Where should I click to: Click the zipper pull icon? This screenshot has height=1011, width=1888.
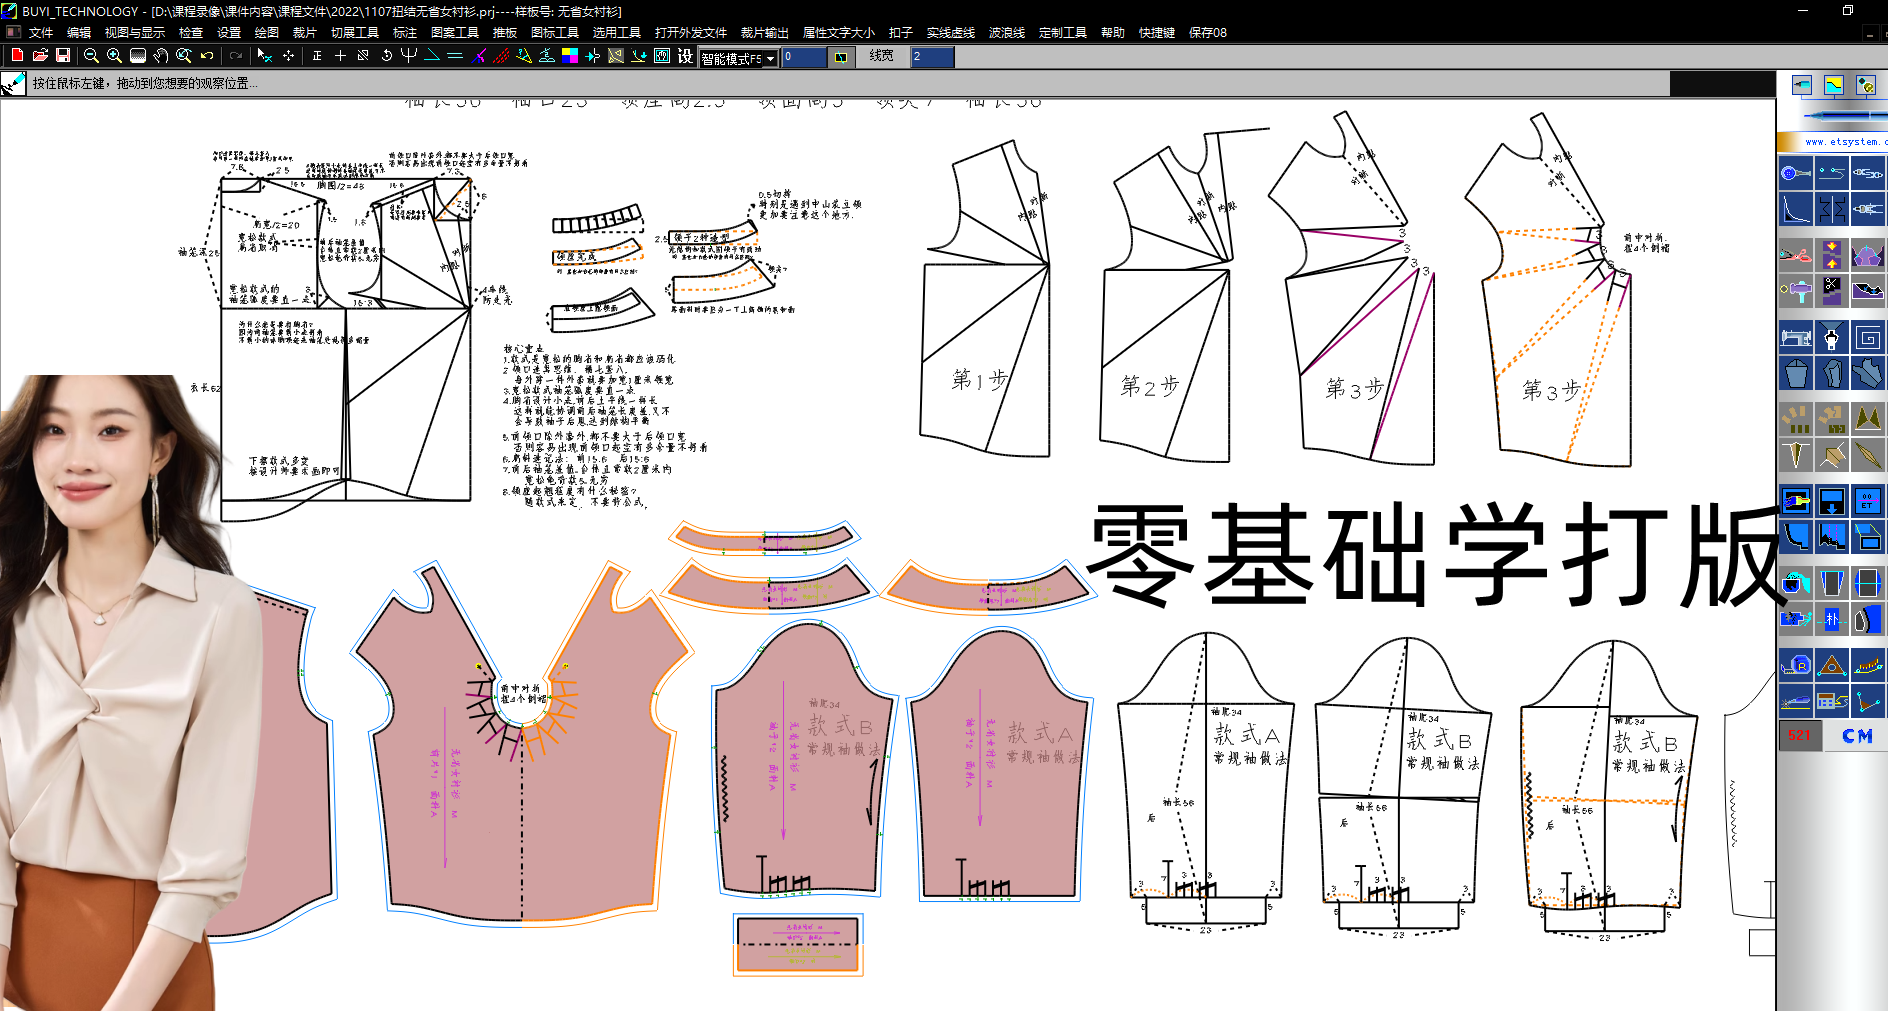click(1832, 337)
